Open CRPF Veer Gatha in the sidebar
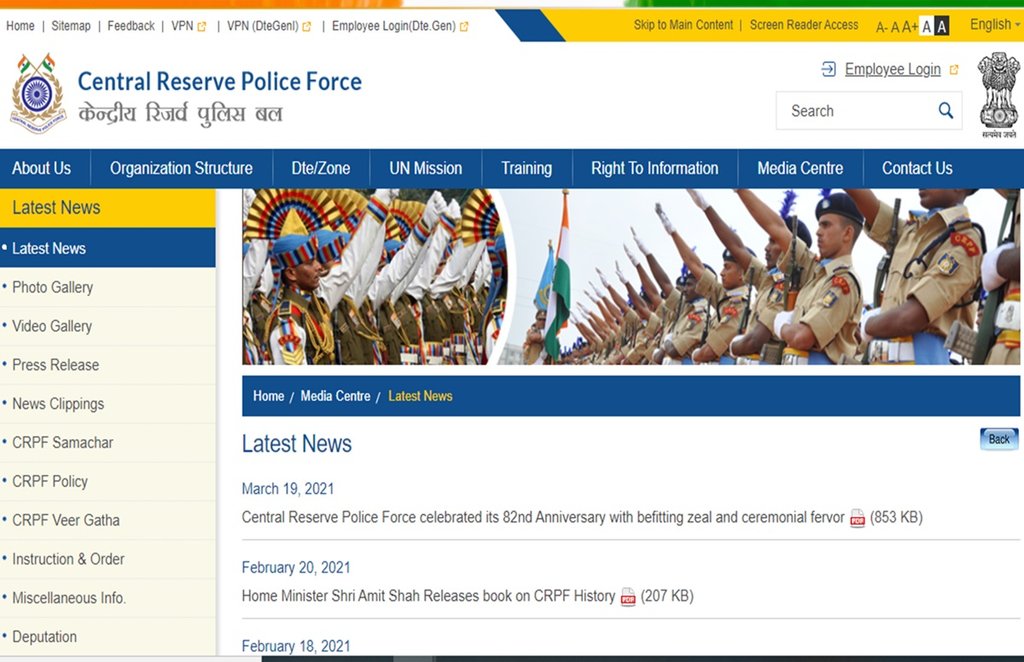1024x662 pixels. click(x=108, y=520)
